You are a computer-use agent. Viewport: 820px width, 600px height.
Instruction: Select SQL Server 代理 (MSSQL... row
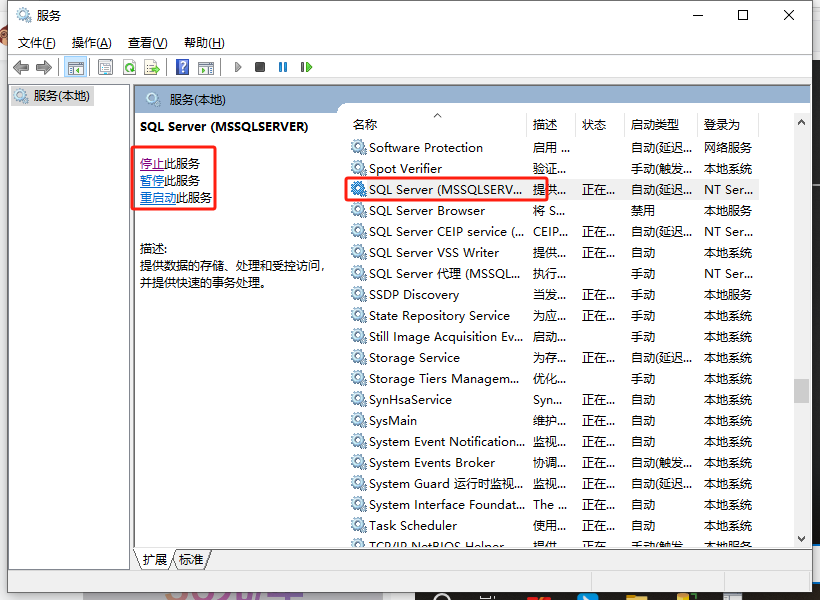(x=552, y=273)
